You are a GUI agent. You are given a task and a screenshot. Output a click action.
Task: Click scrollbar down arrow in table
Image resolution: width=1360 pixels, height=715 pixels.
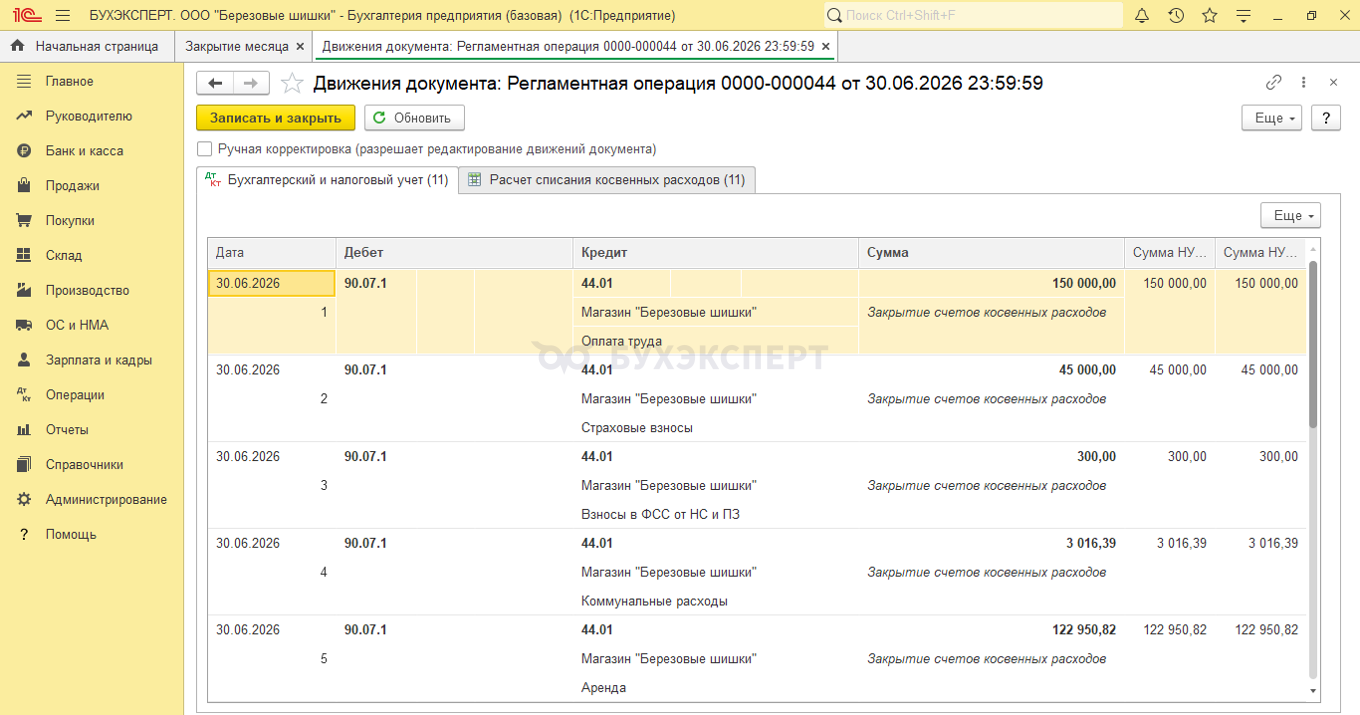pos(1313,691)
